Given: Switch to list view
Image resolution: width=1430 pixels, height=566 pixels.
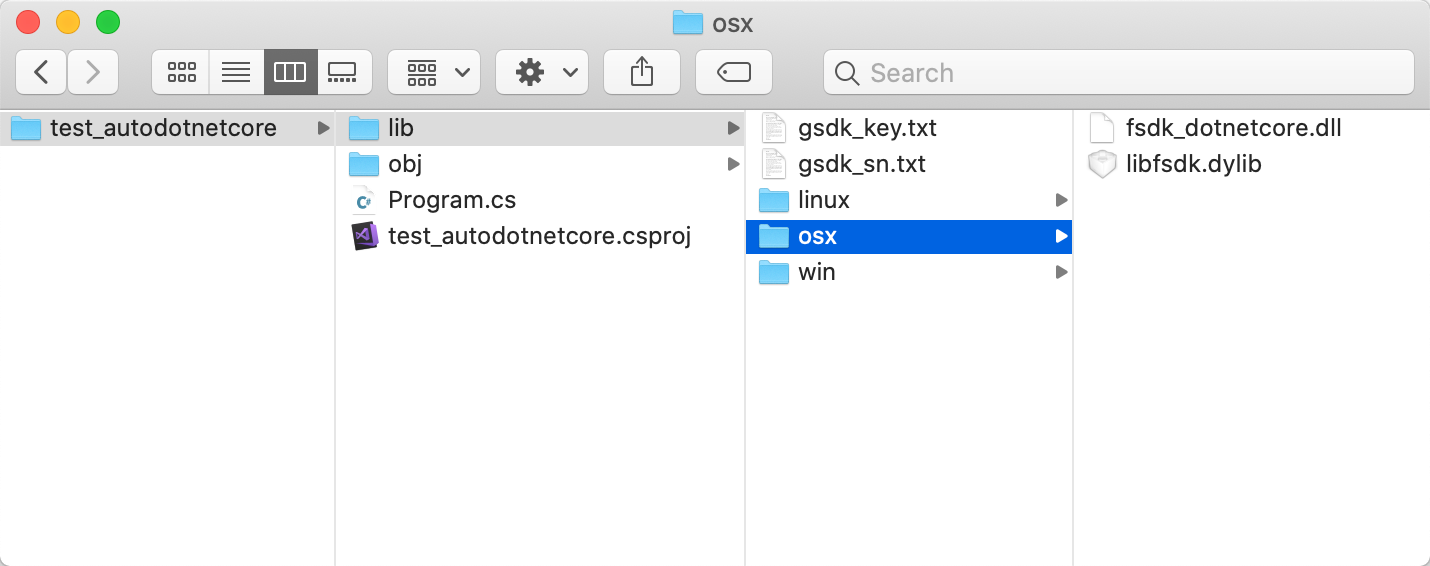Looking at the screenshot, I should (x=236, y=72).
